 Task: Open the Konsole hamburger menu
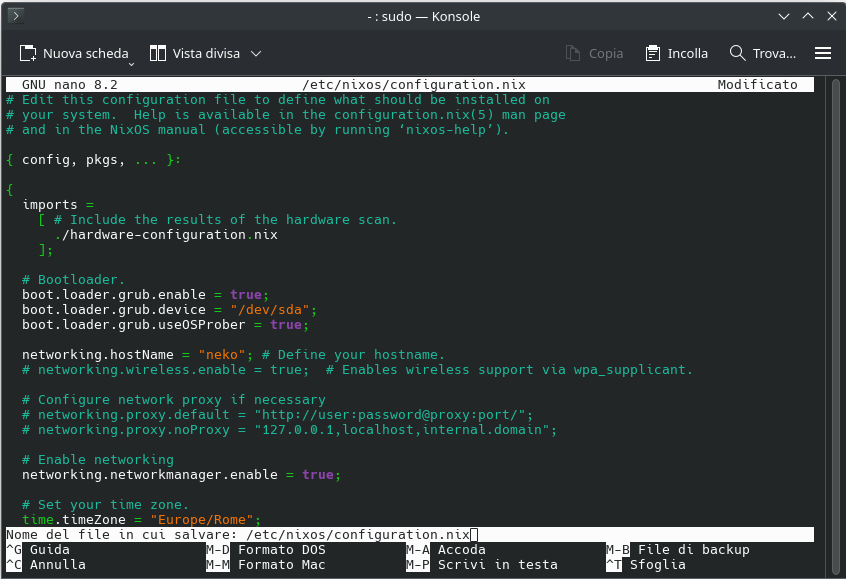coord(823,53)
